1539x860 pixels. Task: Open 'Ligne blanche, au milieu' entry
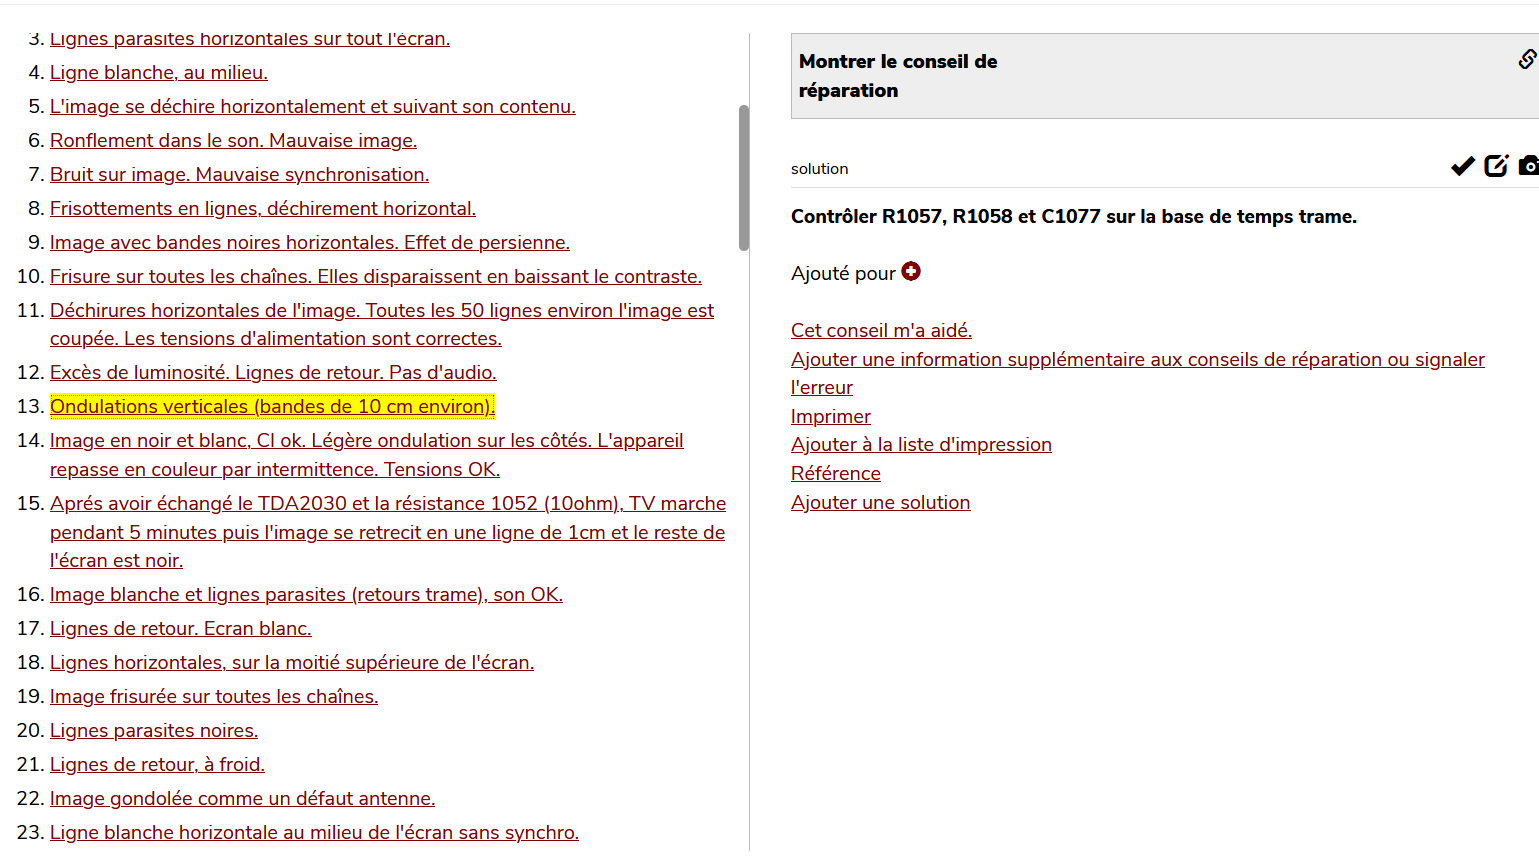(159, 72)
